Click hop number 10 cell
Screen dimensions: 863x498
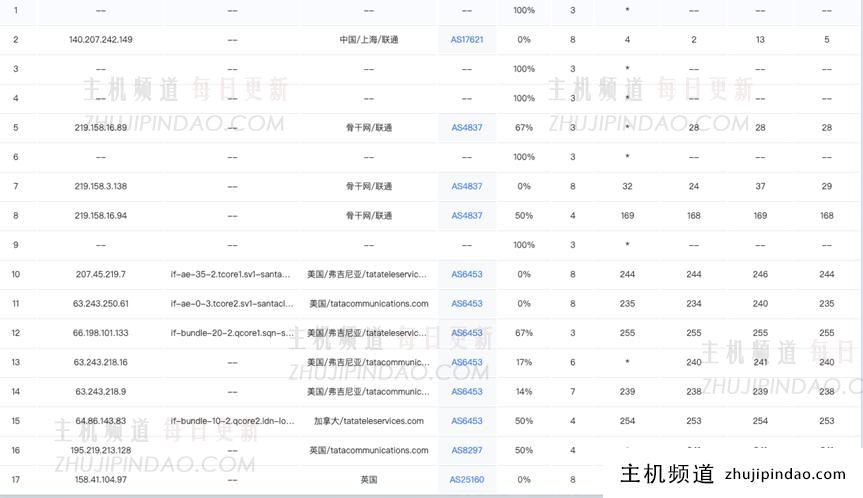click(x=15, y=274)
